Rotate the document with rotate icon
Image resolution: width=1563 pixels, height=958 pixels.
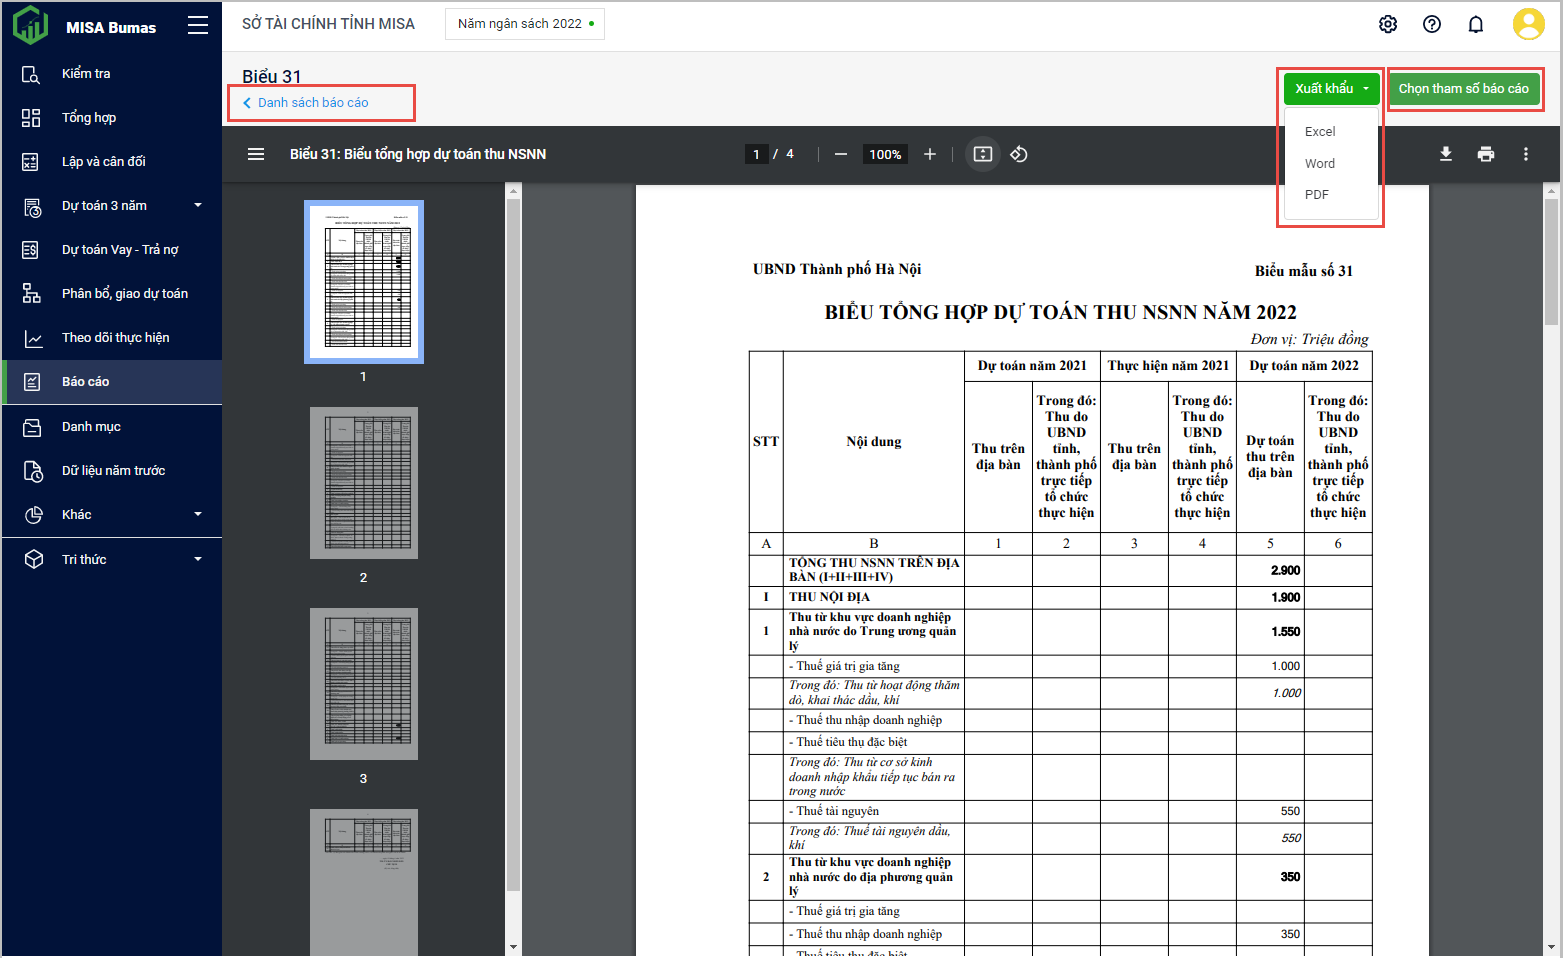(x=1018, y=154)
